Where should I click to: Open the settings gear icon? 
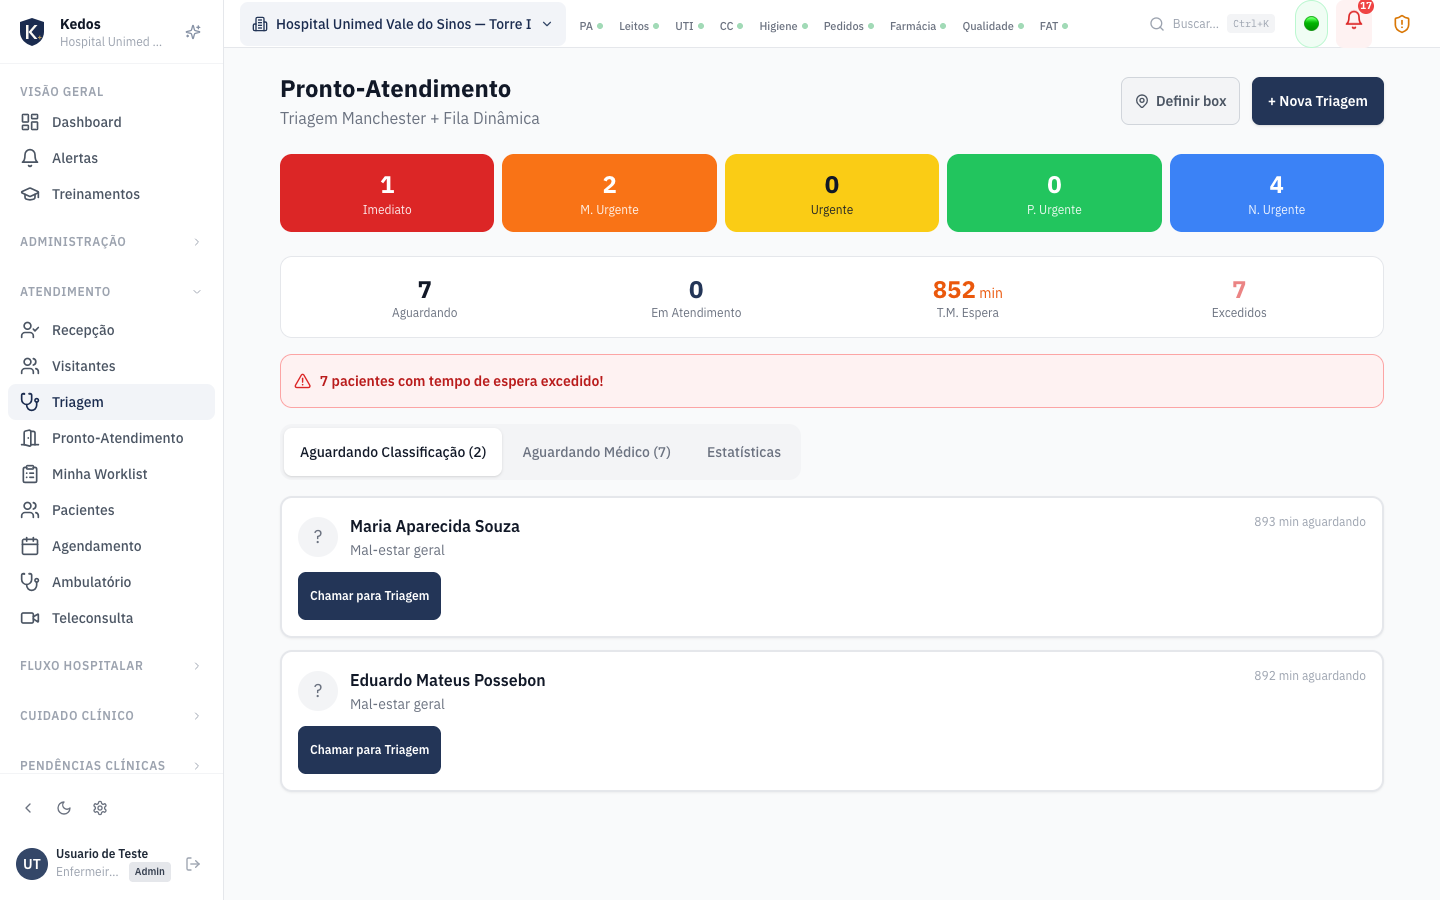pyautogui.click(x=100, y=808)
